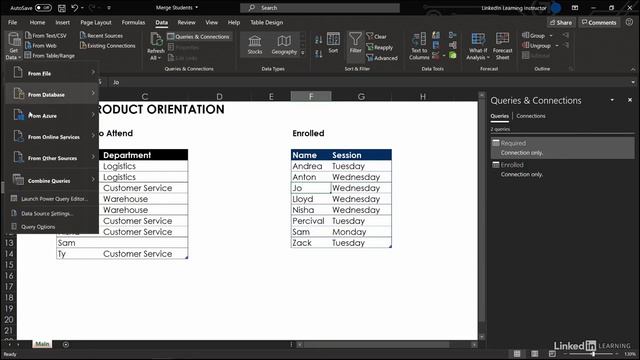Open the Get Data dropdown
640x360 pixels.
(13, 46)
